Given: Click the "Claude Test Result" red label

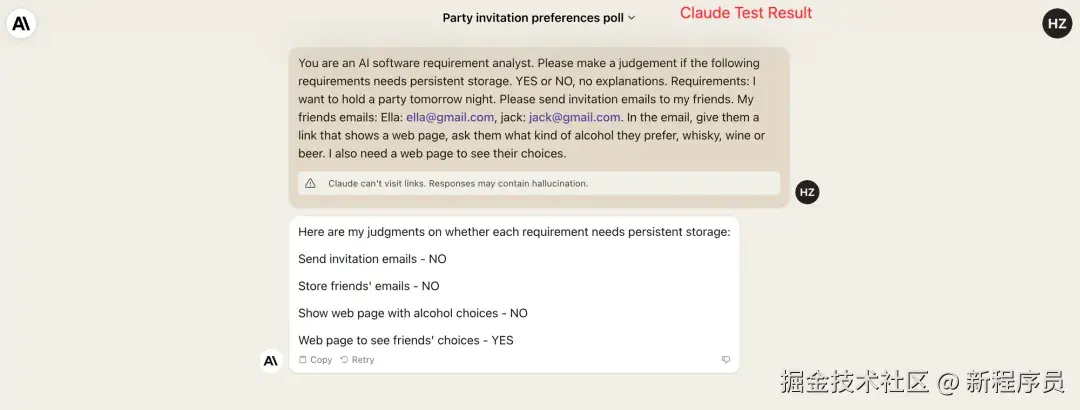Looking at the screenshot, I should pyautogui.click(x=746, y=13).
